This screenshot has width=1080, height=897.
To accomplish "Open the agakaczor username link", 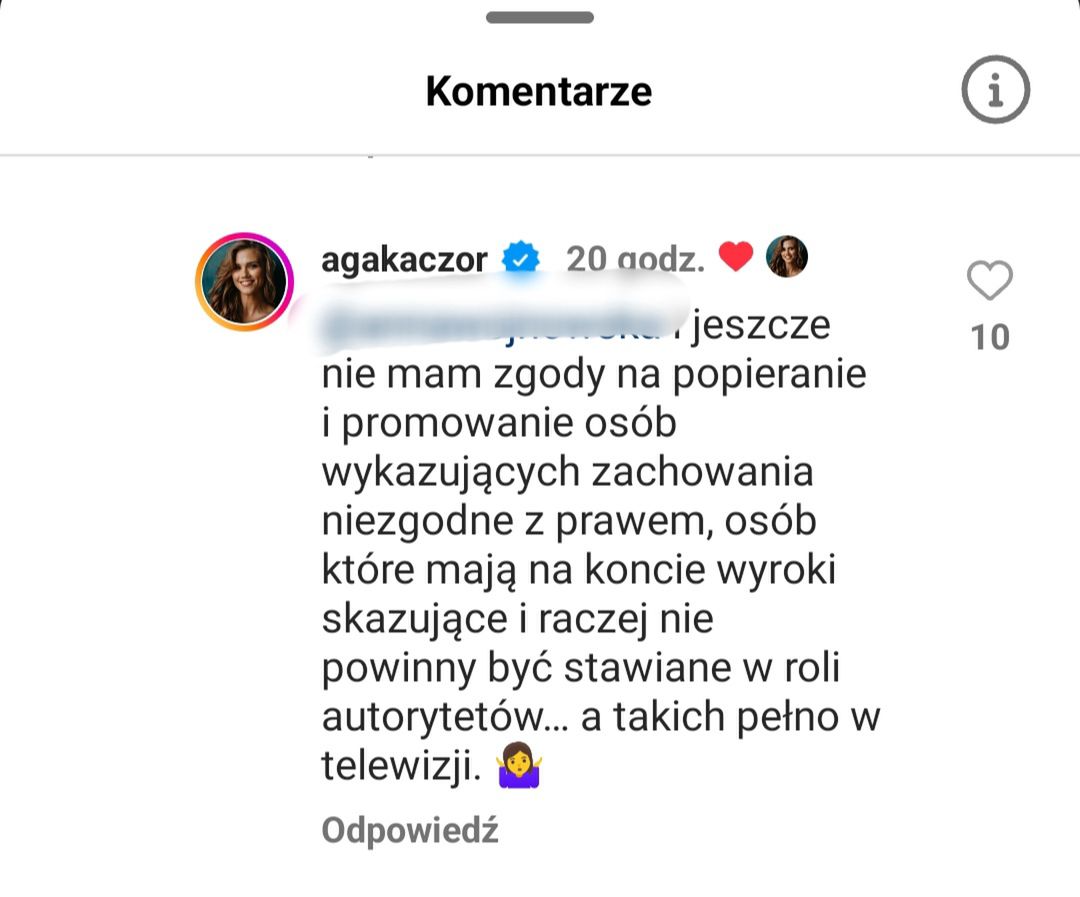I will click(404, 259).
